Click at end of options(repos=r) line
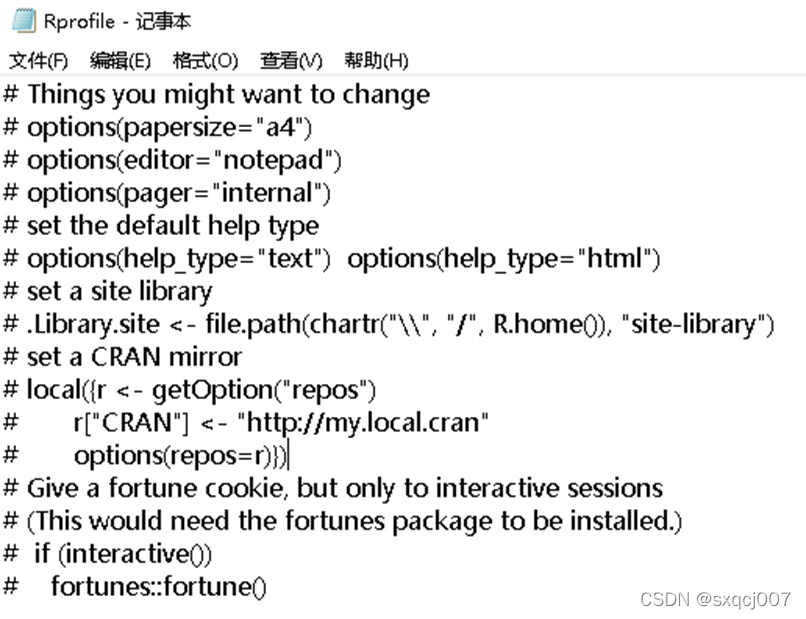This screenshot has width=806, height=619. 288,456
